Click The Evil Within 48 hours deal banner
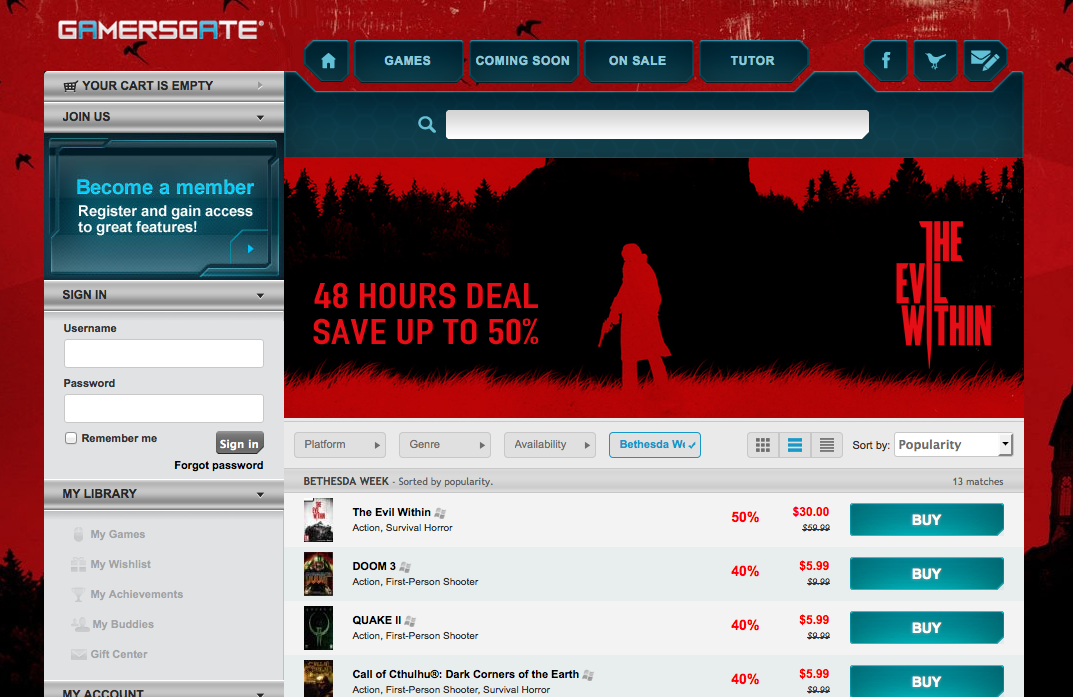Screen dimensions: 1073x697 654,288
